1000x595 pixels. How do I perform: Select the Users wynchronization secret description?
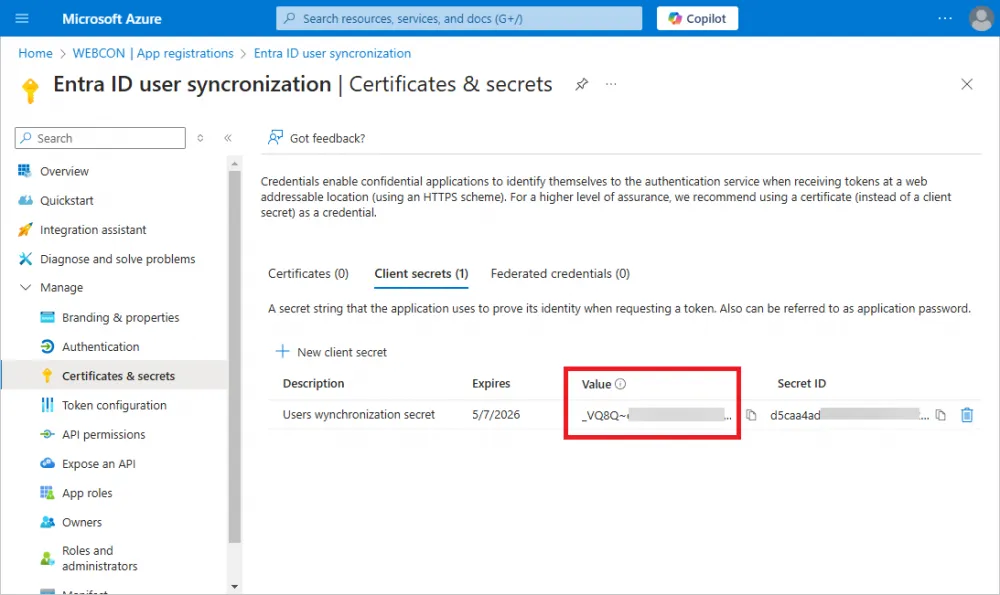point(358,415)
